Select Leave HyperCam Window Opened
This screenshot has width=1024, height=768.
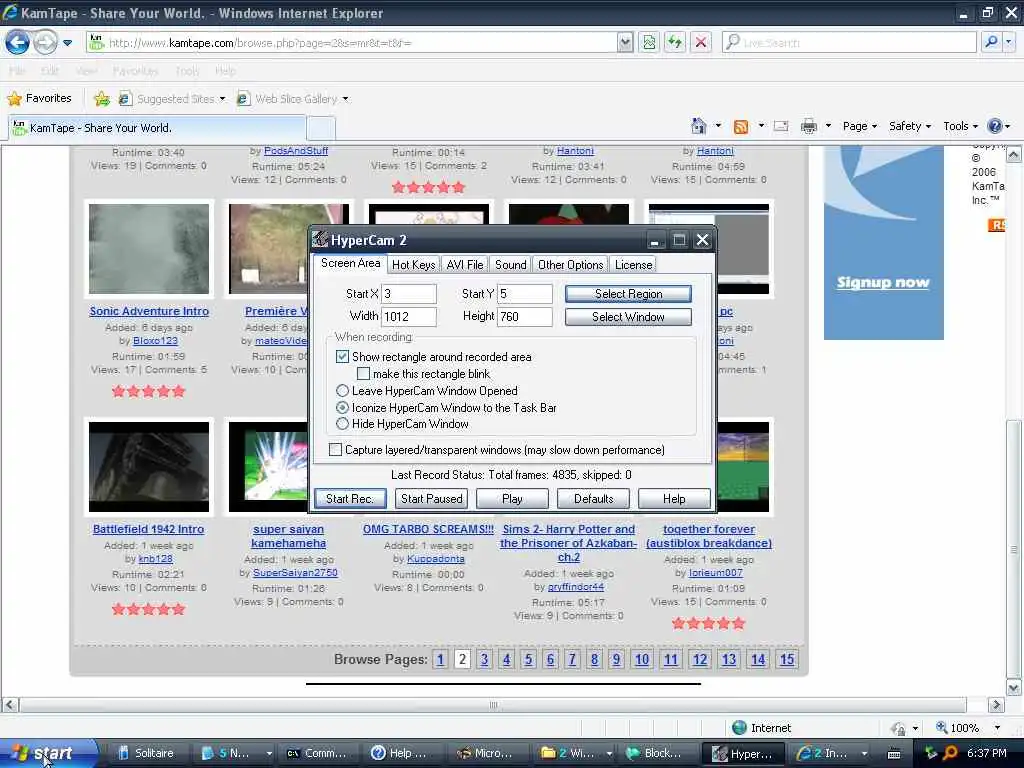[342, 391]
